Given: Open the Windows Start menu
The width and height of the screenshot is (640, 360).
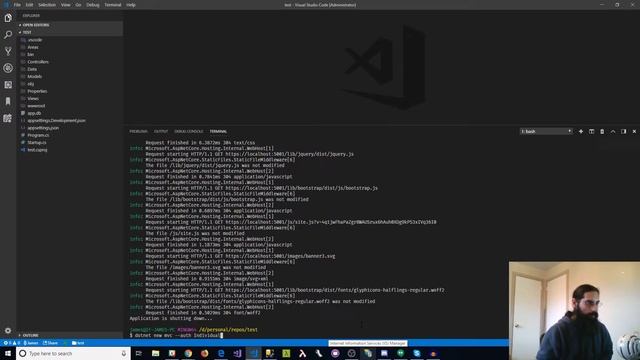Looking at the screenshot, I should [x=8, y=353].
